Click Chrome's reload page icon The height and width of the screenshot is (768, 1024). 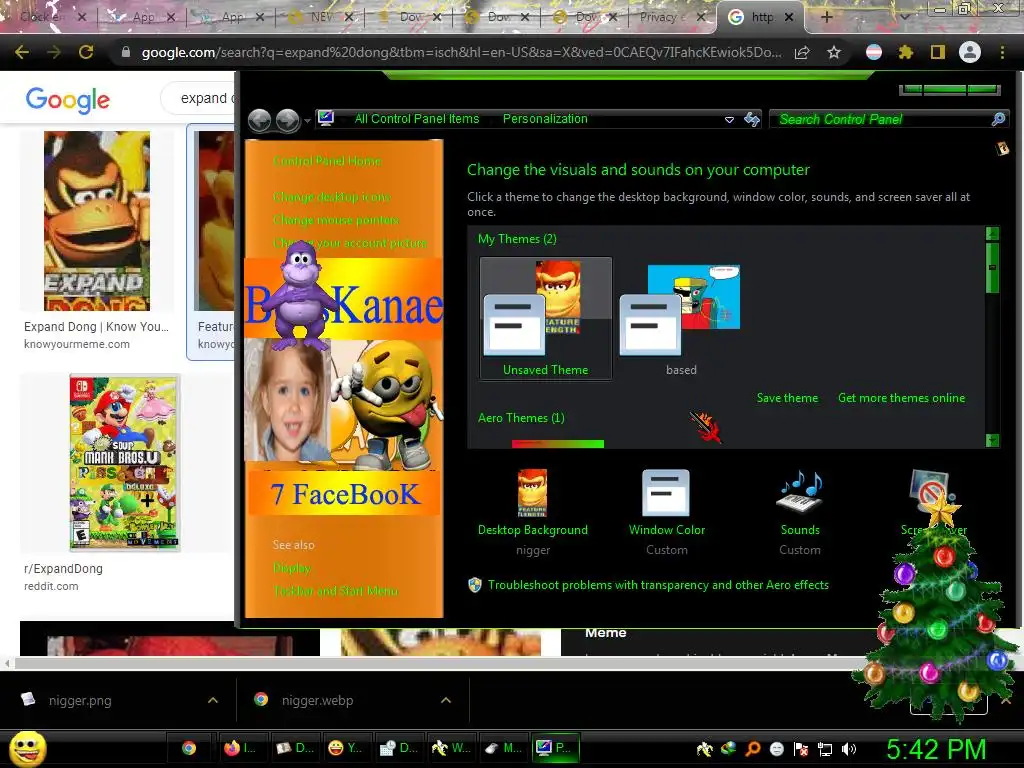pyautogui.click(x=86, y=52)
